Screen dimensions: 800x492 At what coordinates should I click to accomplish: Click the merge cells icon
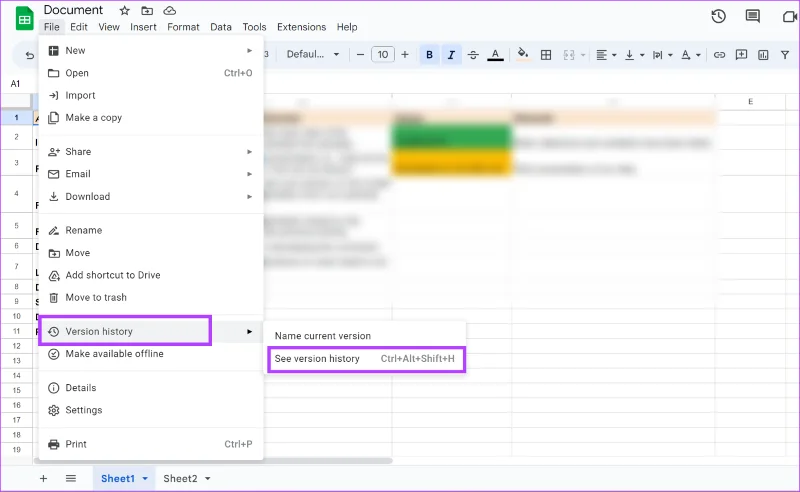point(569,55)
